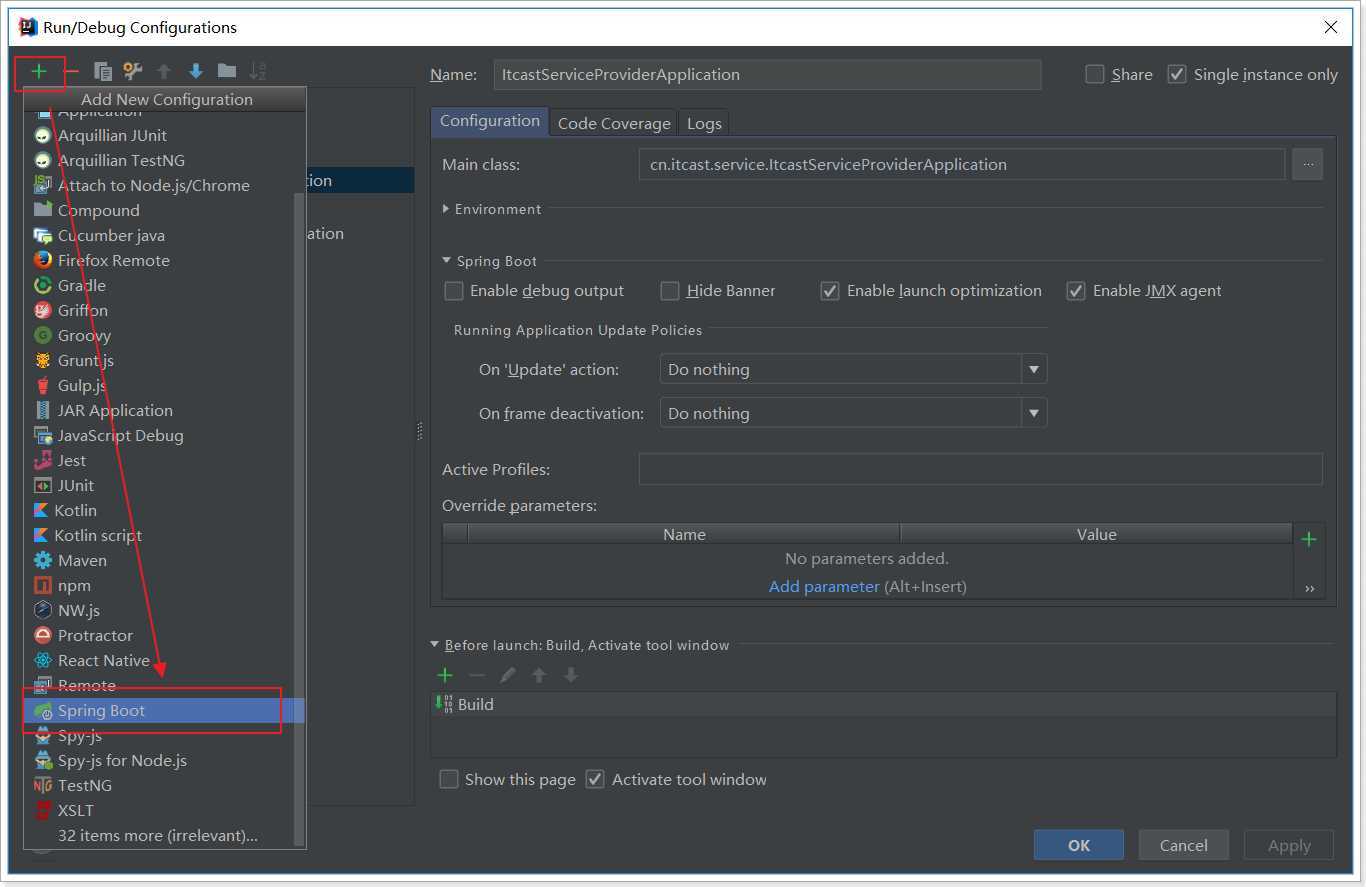
Task: Click the Apply button
Action: click(1289, 845)
